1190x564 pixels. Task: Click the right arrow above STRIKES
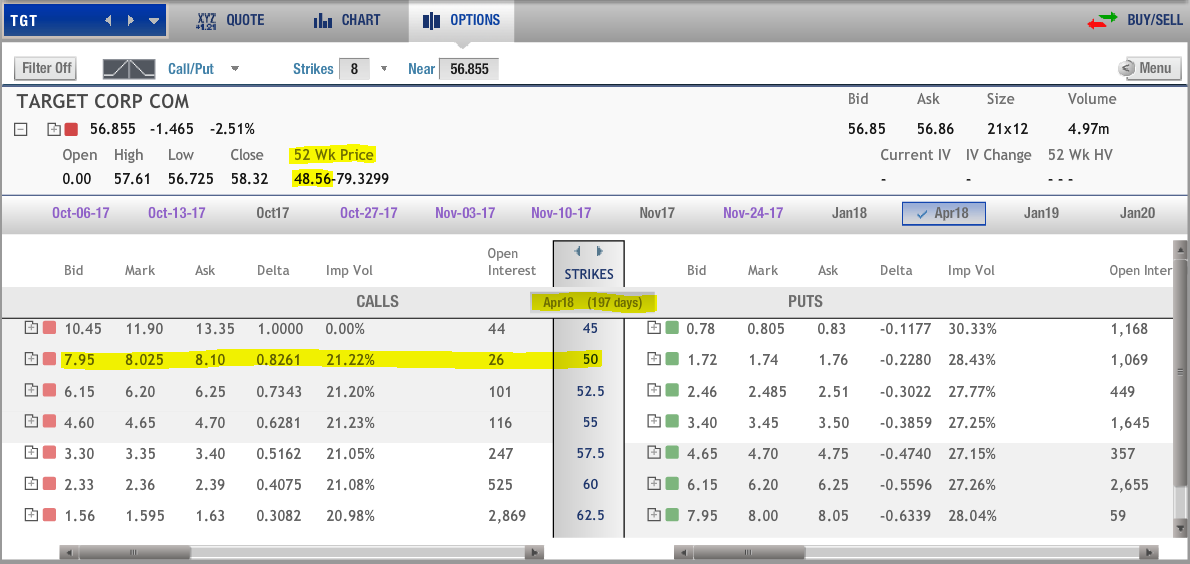point(600,250)
